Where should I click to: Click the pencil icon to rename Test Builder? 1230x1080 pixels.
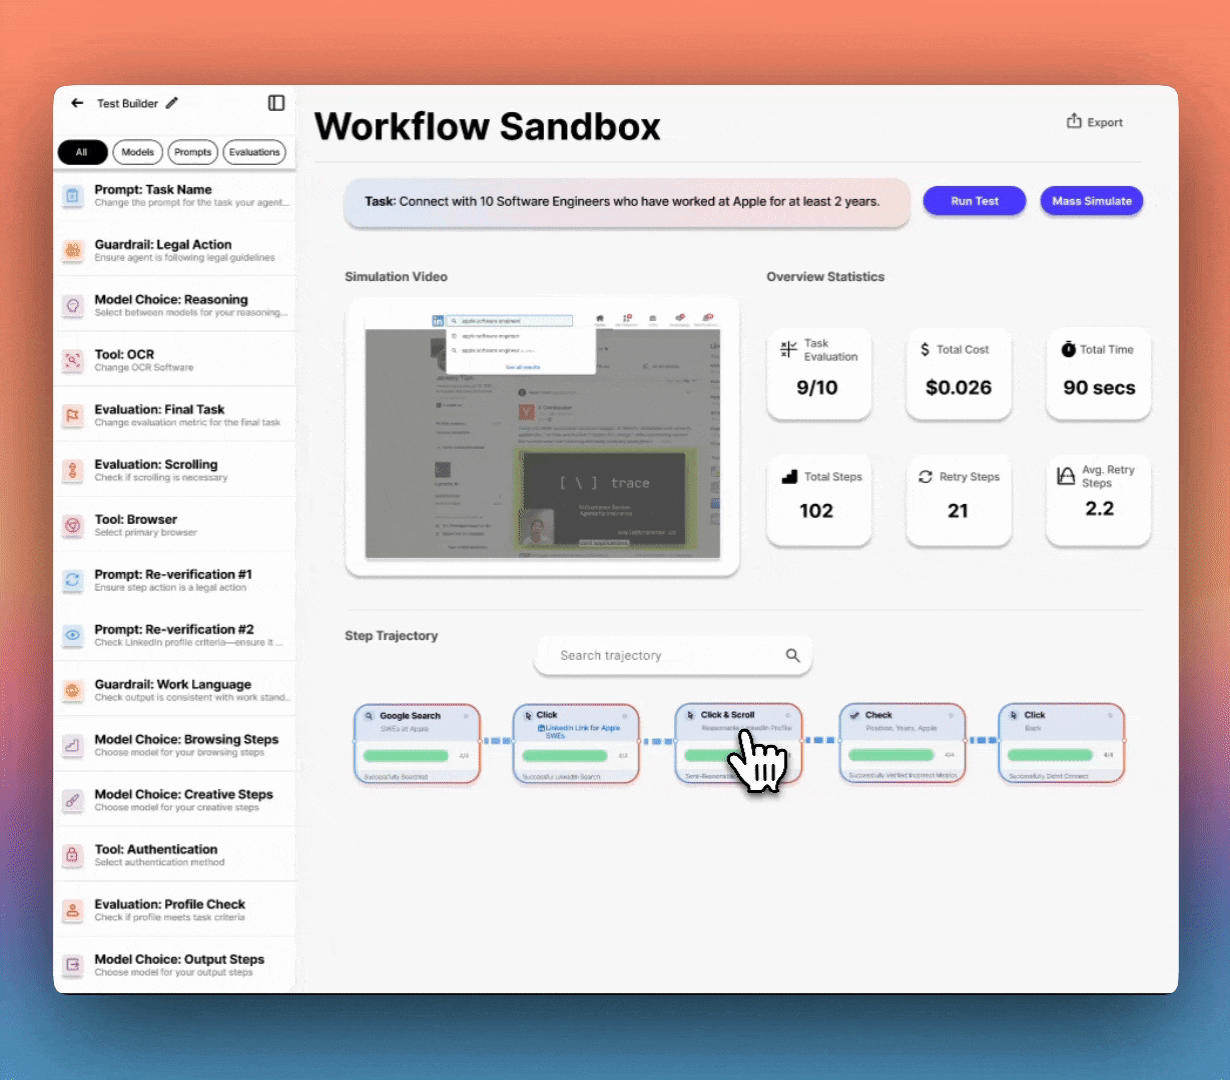coord(172,103)
